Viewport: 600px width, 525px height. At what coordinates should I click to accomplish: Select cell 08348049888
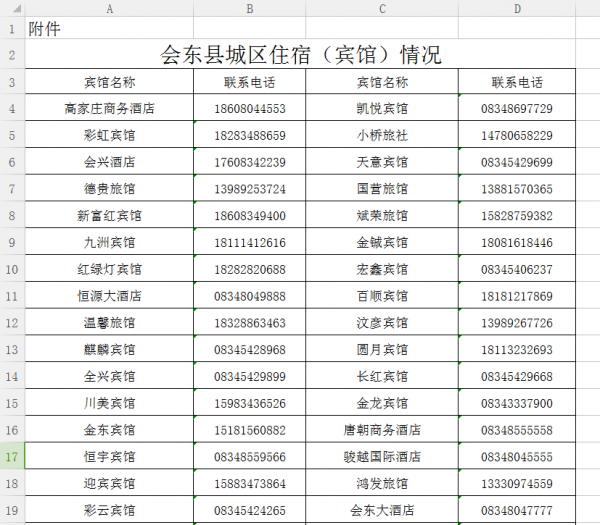tap(249, 296)
